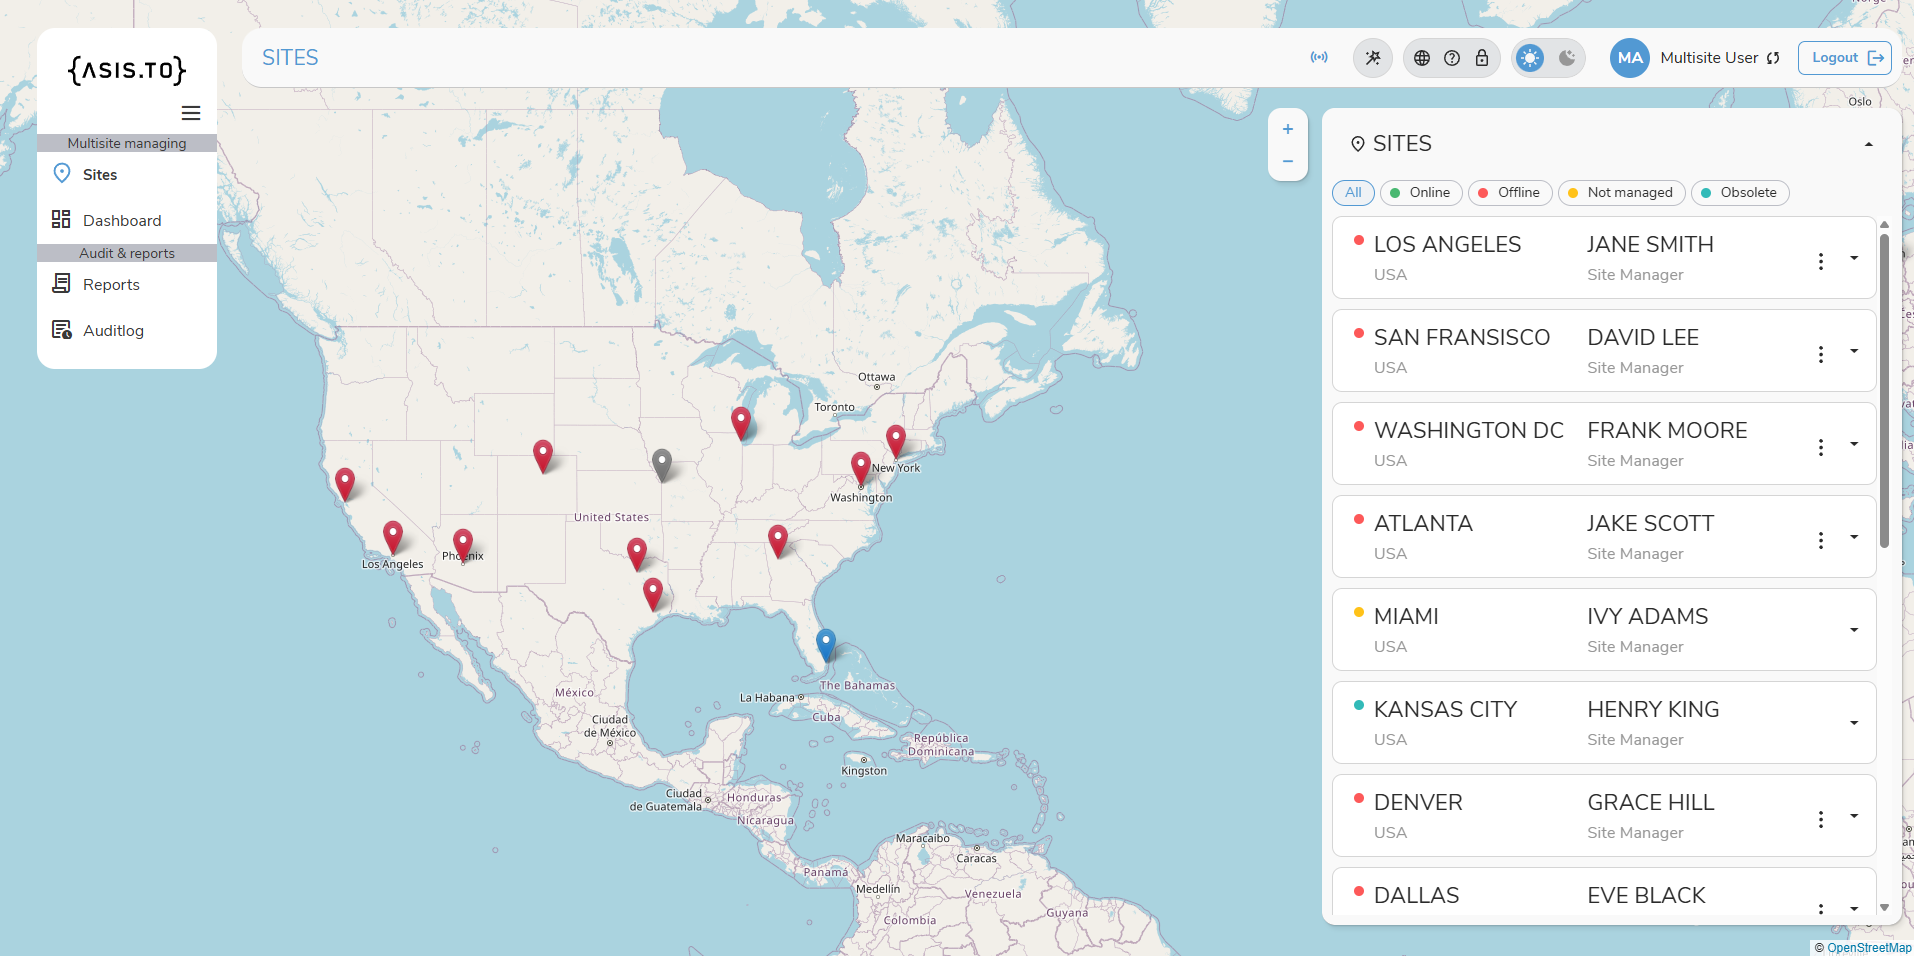Viewport: 1914px width, 956px height.
Task: Click the Phoenix map marker
Action: [x=463, y=546]
